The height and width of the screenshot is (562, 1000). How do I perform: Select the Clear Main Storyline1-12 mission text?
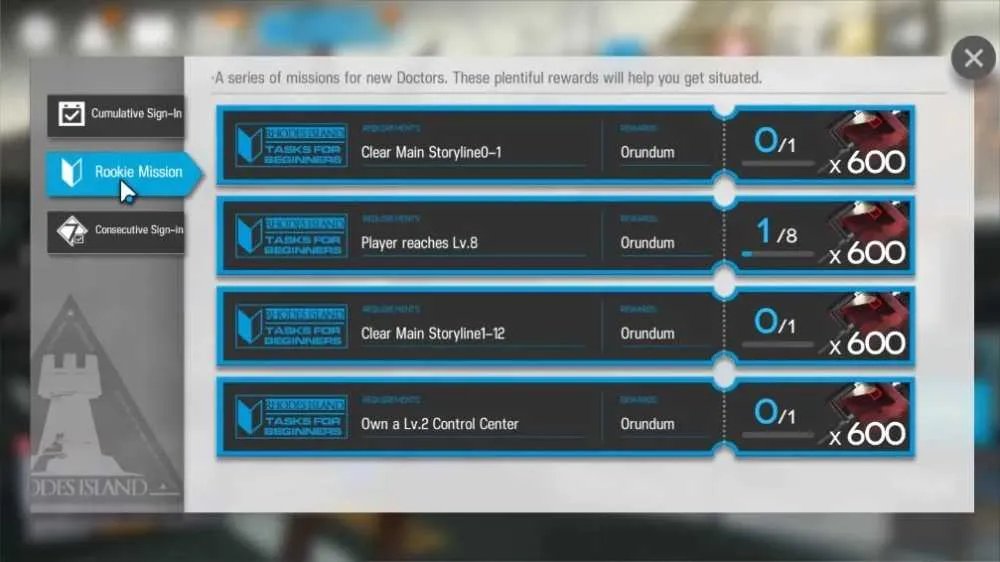coord(432,334)
